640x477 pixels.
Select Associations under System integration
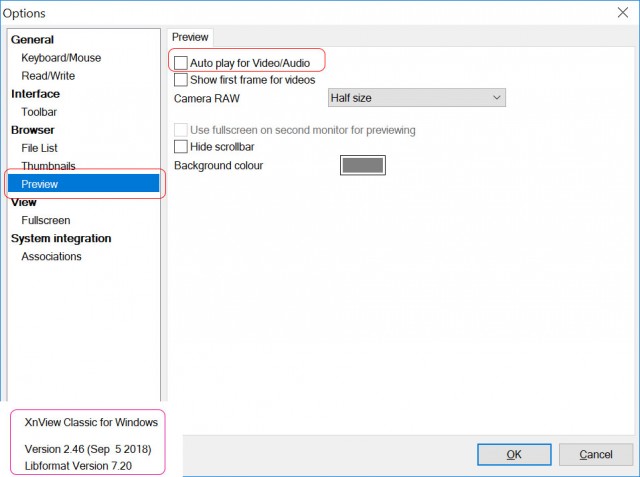coord(51,256)
